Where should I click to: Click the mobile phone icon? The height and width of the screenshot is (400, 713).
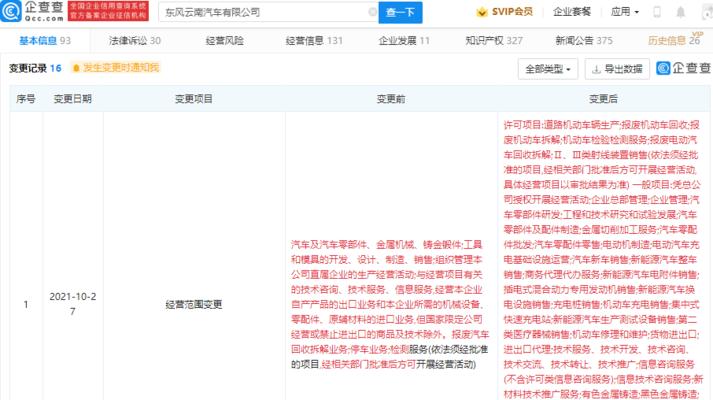point(657,12)
